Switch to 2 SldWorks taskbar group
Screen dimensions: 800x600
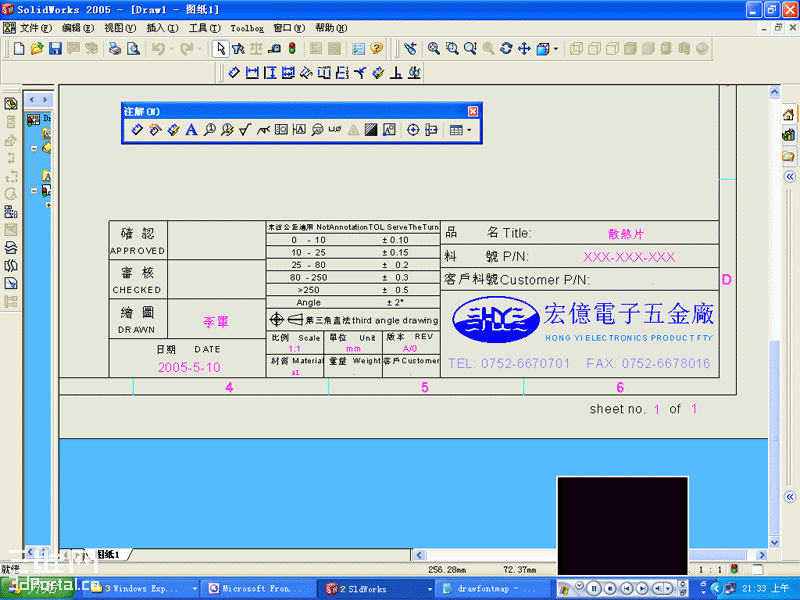point(376,589)
